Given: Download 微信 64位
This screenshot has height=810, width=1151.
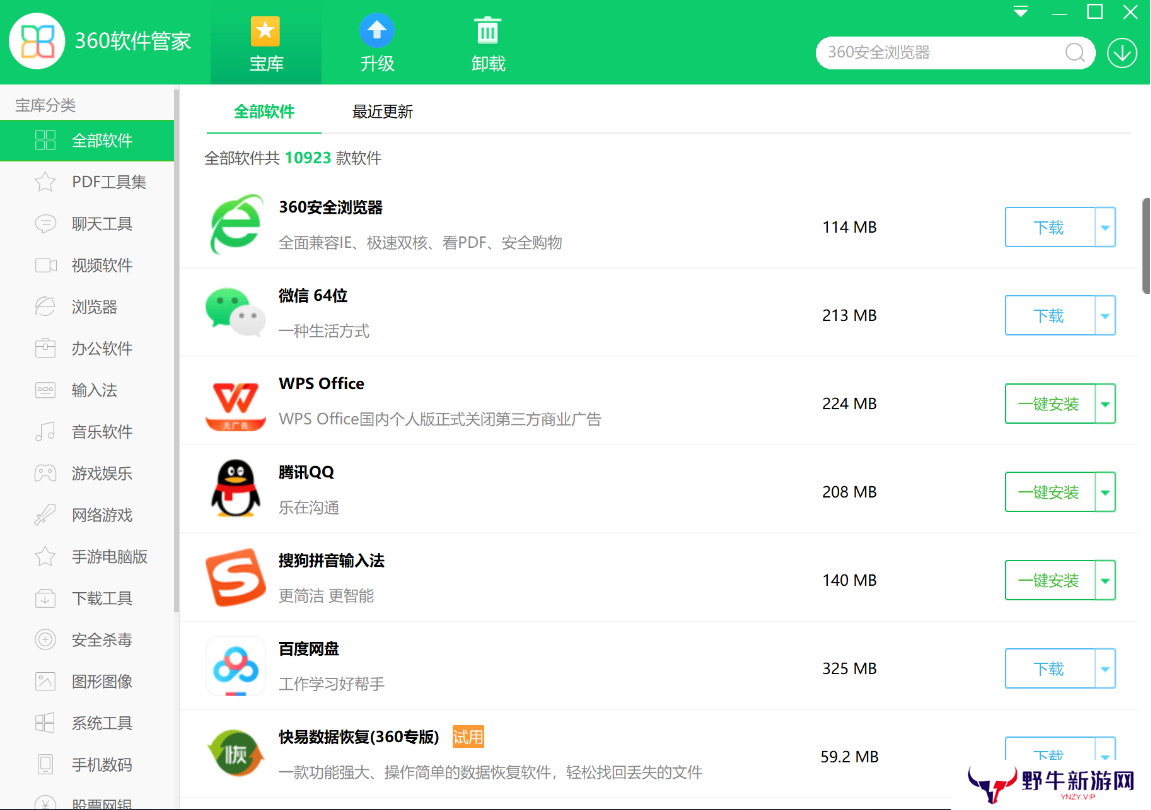Looking at the screenshot, I should pos(1049,316).
